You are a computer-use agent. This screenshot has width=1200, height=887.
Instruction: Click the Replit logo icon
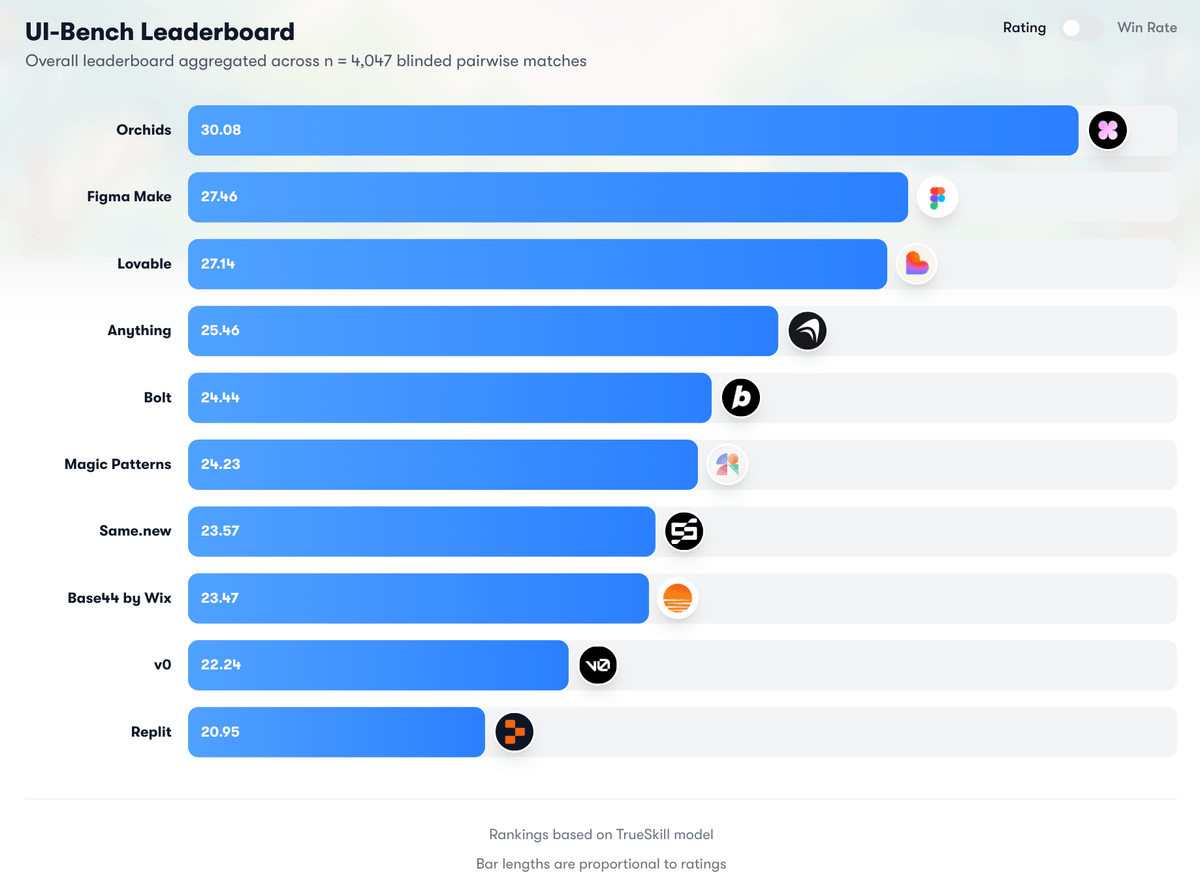click(514, 732)
